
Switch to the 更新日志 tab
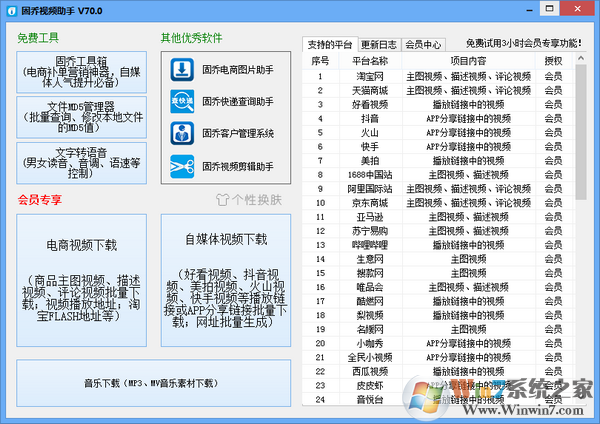[x=380, y=44]
